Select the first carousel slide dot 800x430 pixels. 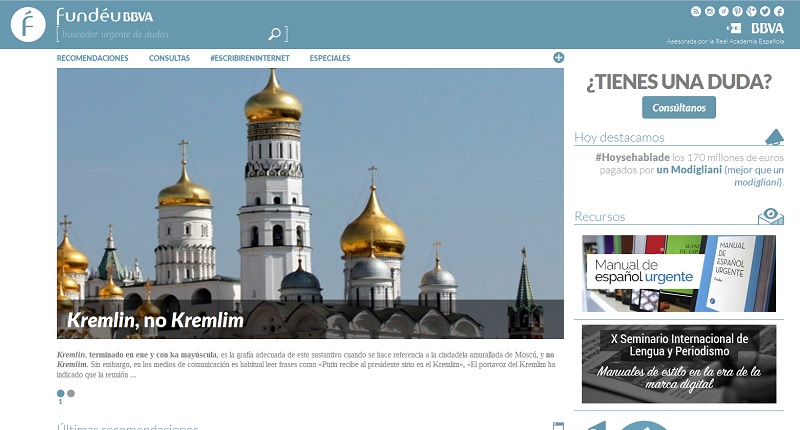pos(61,393)
